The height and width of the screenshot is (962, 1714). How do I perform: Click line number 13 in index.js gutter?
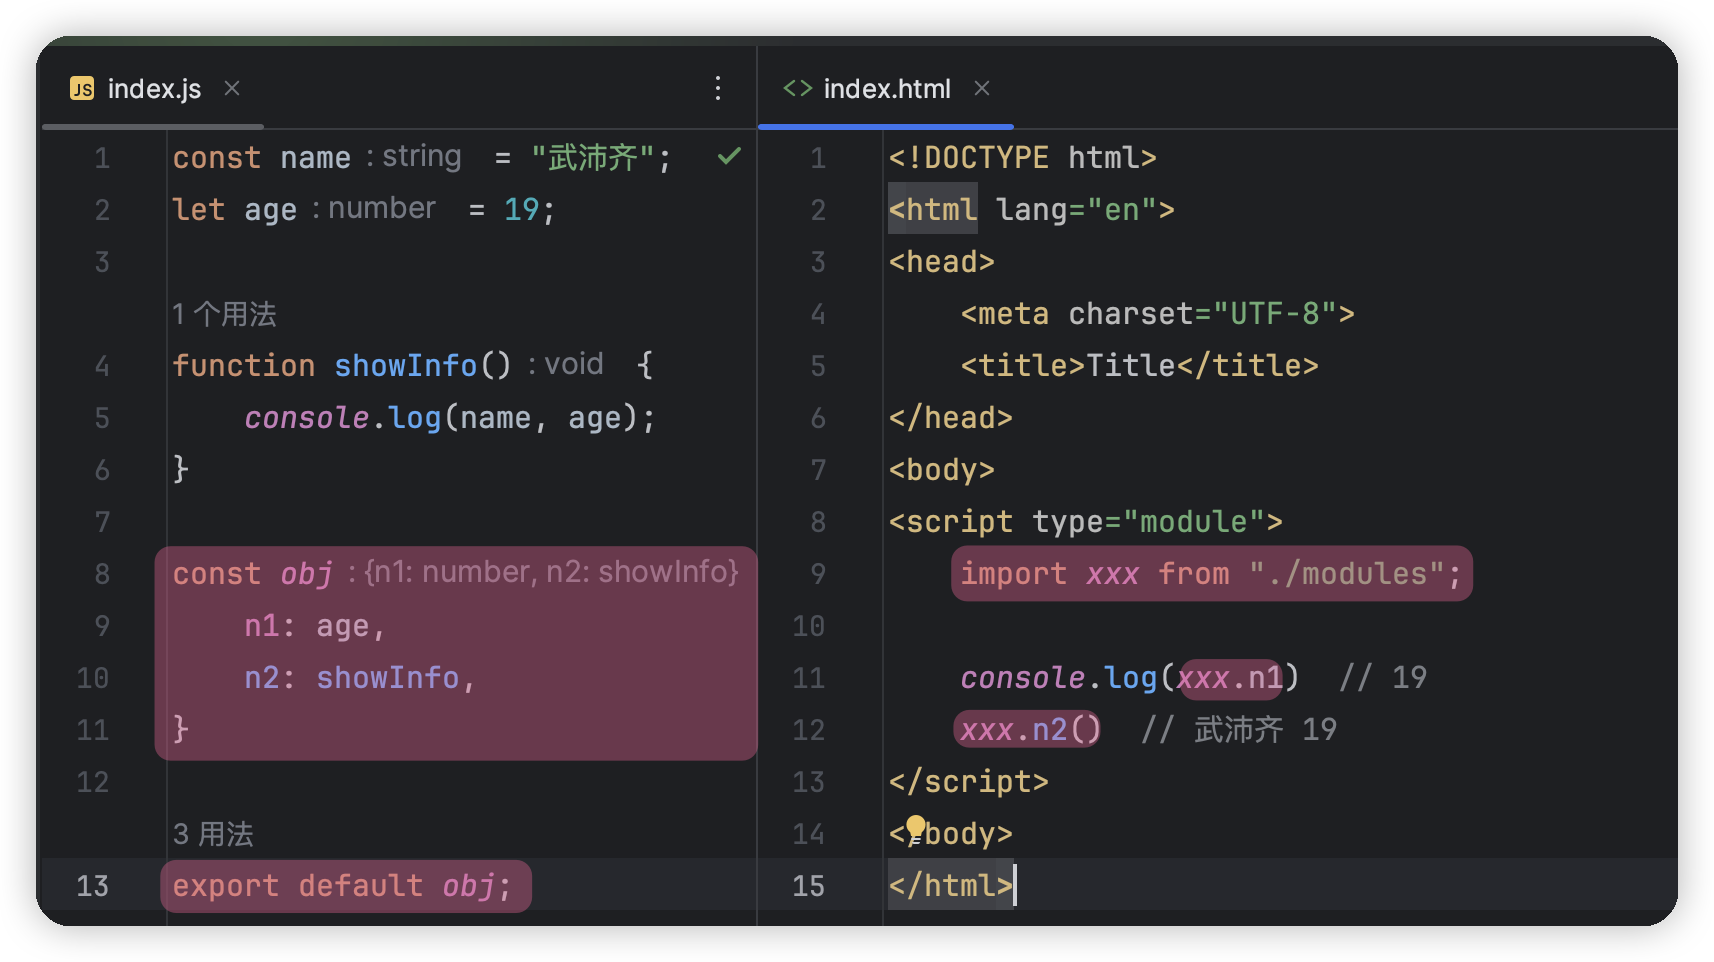(93, 886)
